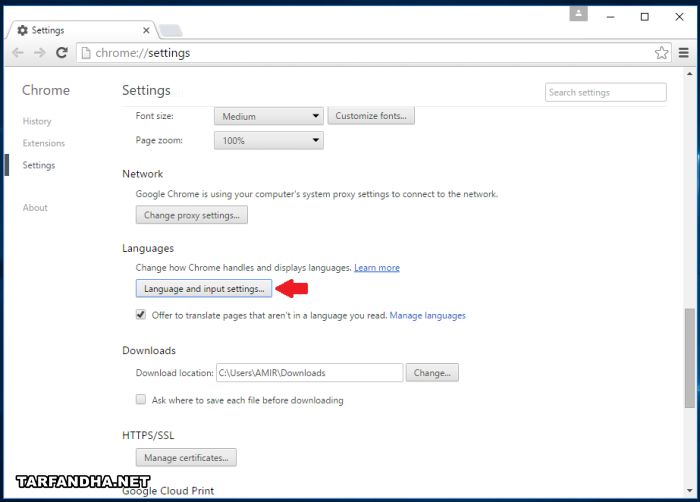Viewport: 700px width, 502px height.
Task: Click the Customize fonts button
Action: point(371,116)
